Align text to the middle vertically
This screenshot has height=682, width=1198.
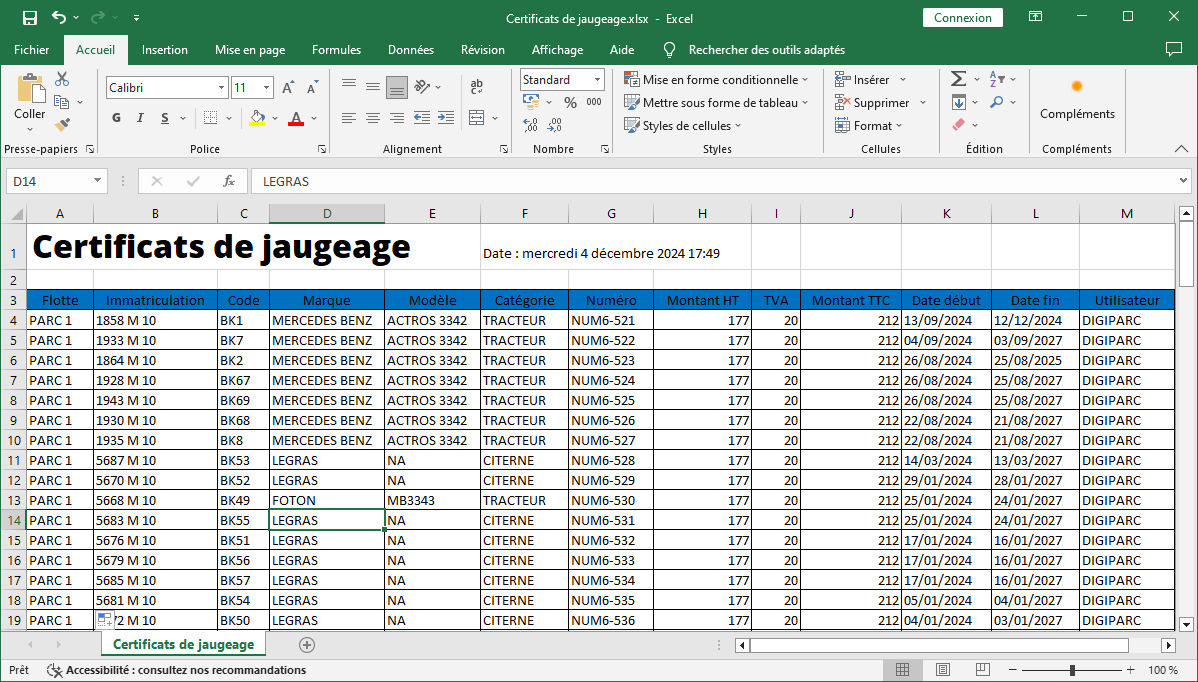click(373, 86)
